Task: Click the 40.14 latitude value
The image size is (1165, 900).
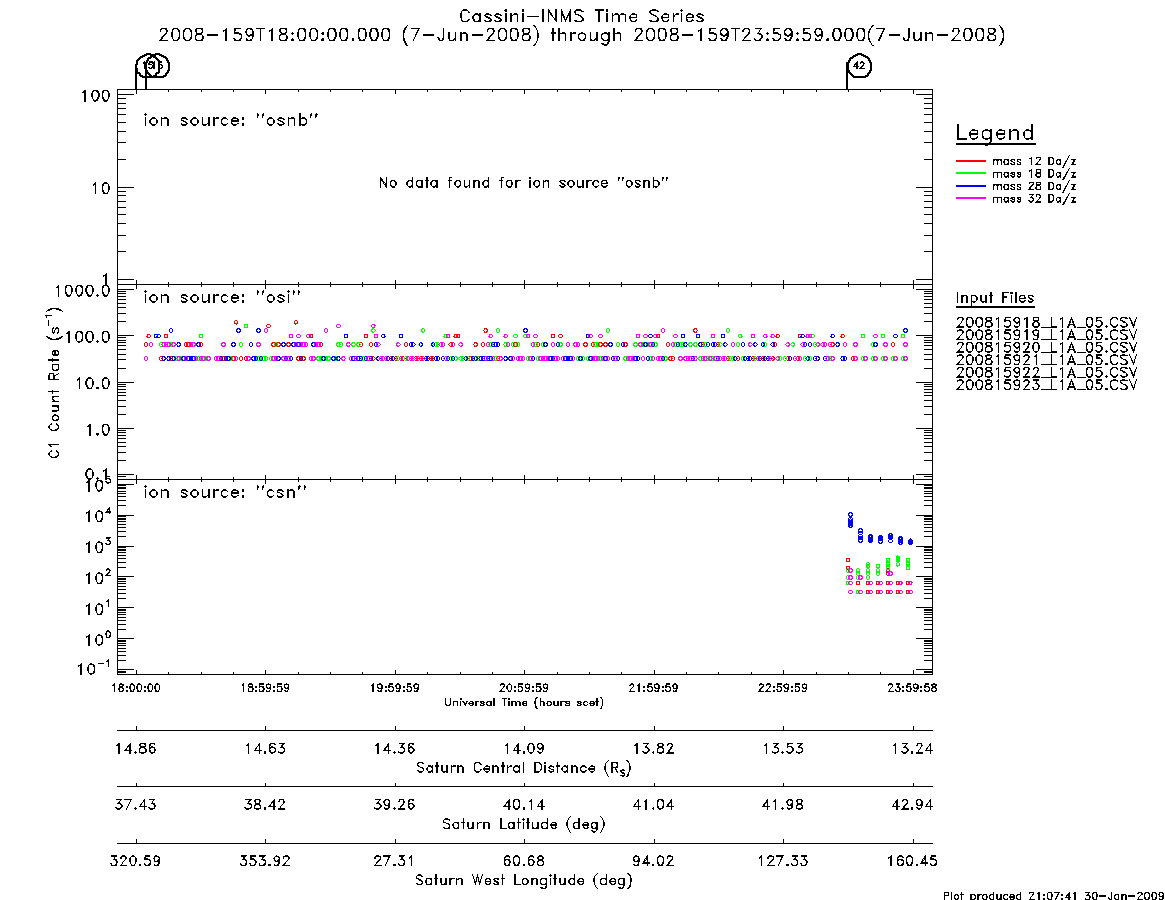Action: coord(524,805)
